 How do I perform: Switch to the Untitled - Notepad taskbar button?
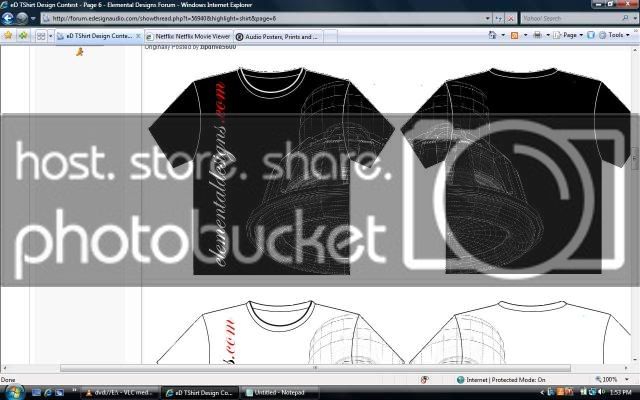point(279,393)
